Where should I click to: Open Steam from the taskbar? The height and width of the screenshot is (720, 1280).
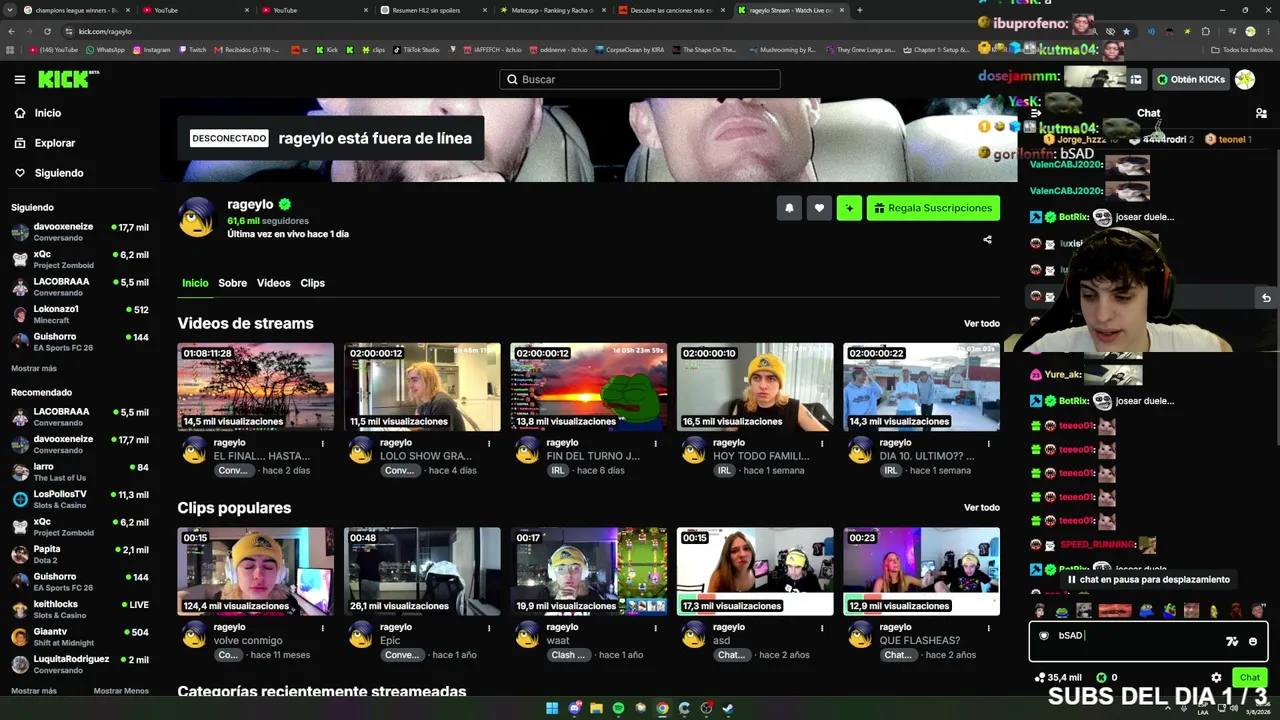[728, 708]
